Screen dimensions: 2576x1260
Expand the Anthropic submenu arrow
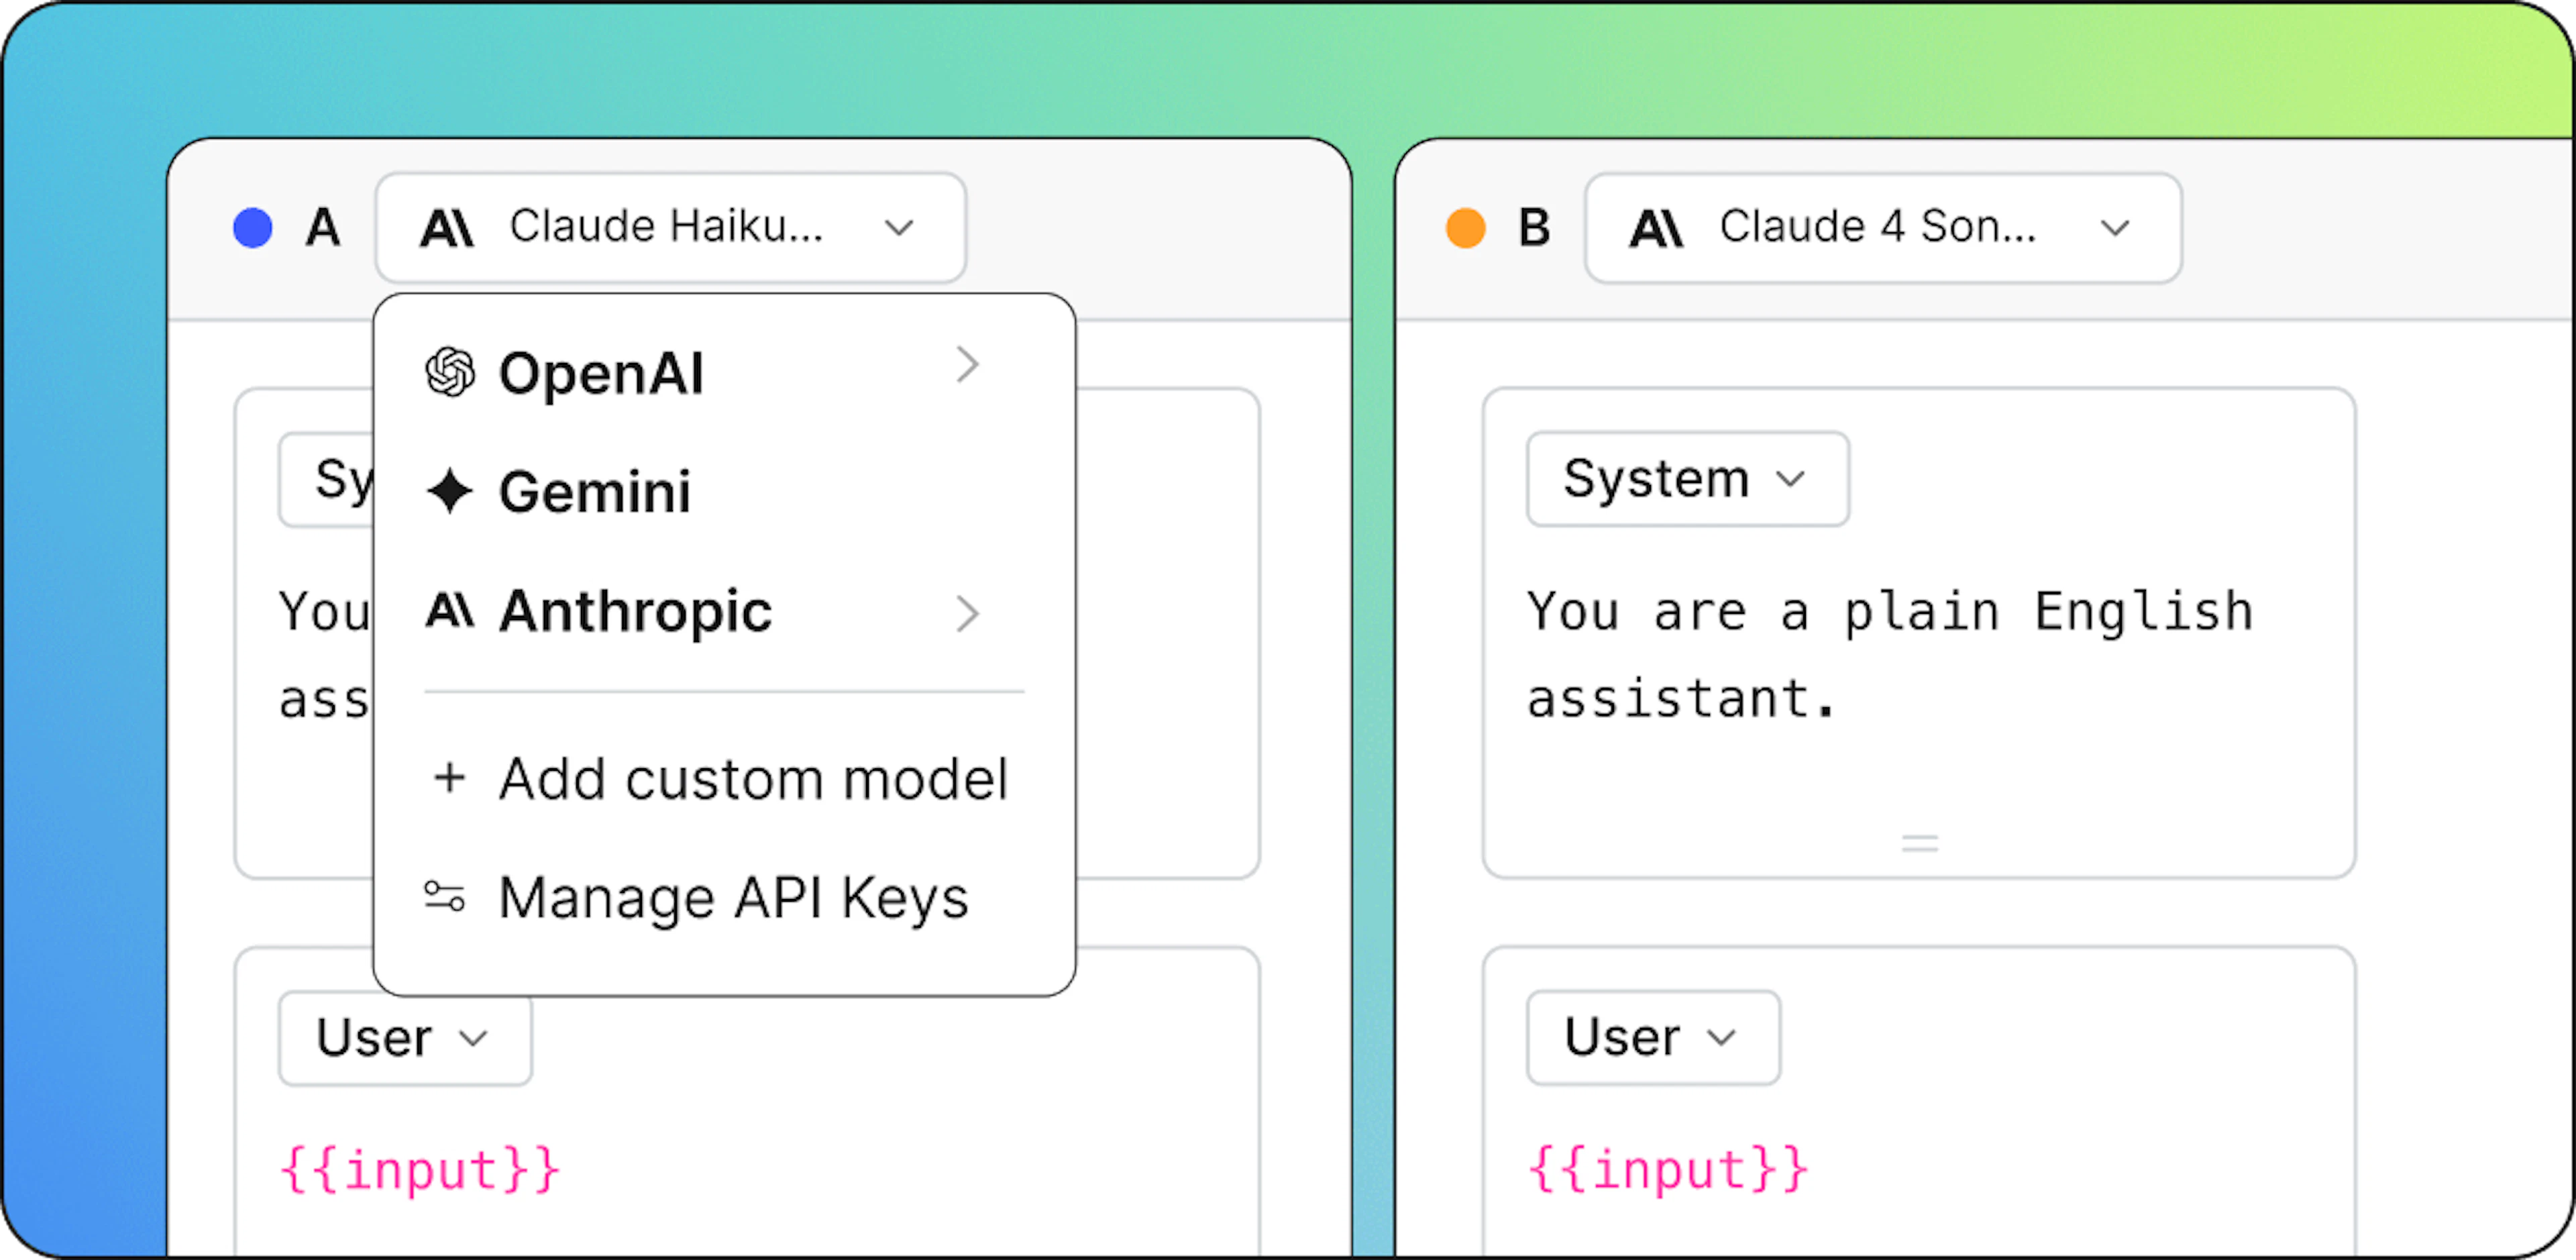[x=966, y=613]
